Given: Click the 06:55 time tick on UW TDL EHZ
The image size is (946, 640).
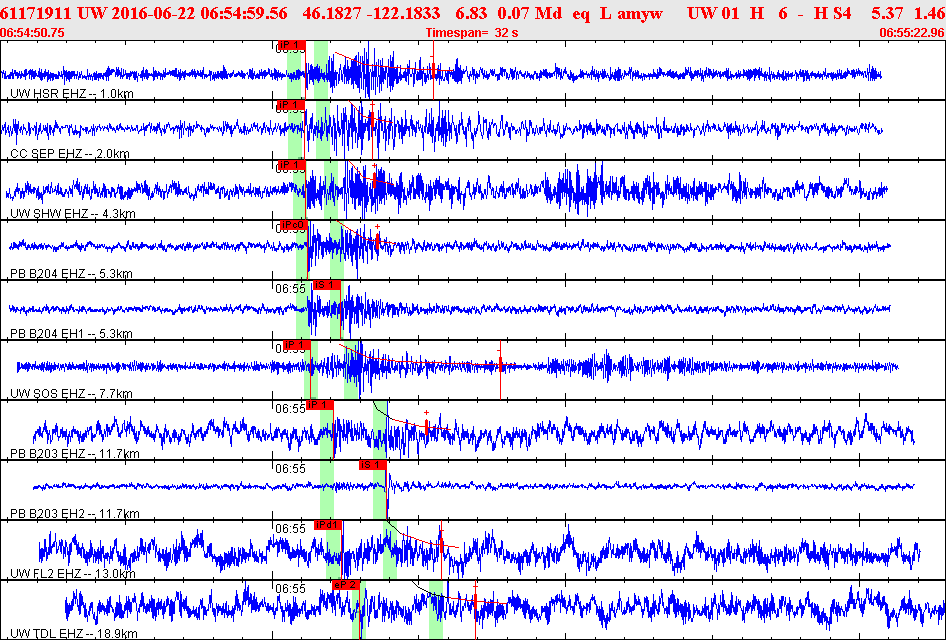Looking at the screenshot, I should (x=291, y=588).
